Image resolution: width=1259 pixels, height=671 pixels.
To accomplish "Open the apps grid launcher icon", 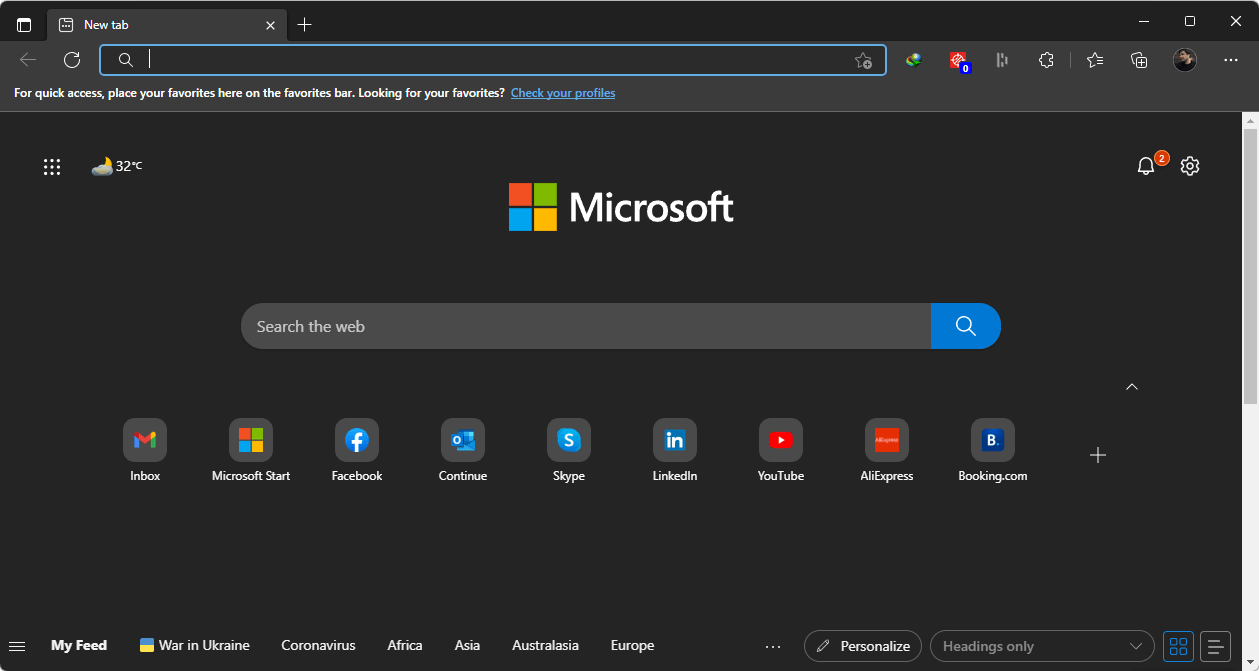I will coord(52,167).
